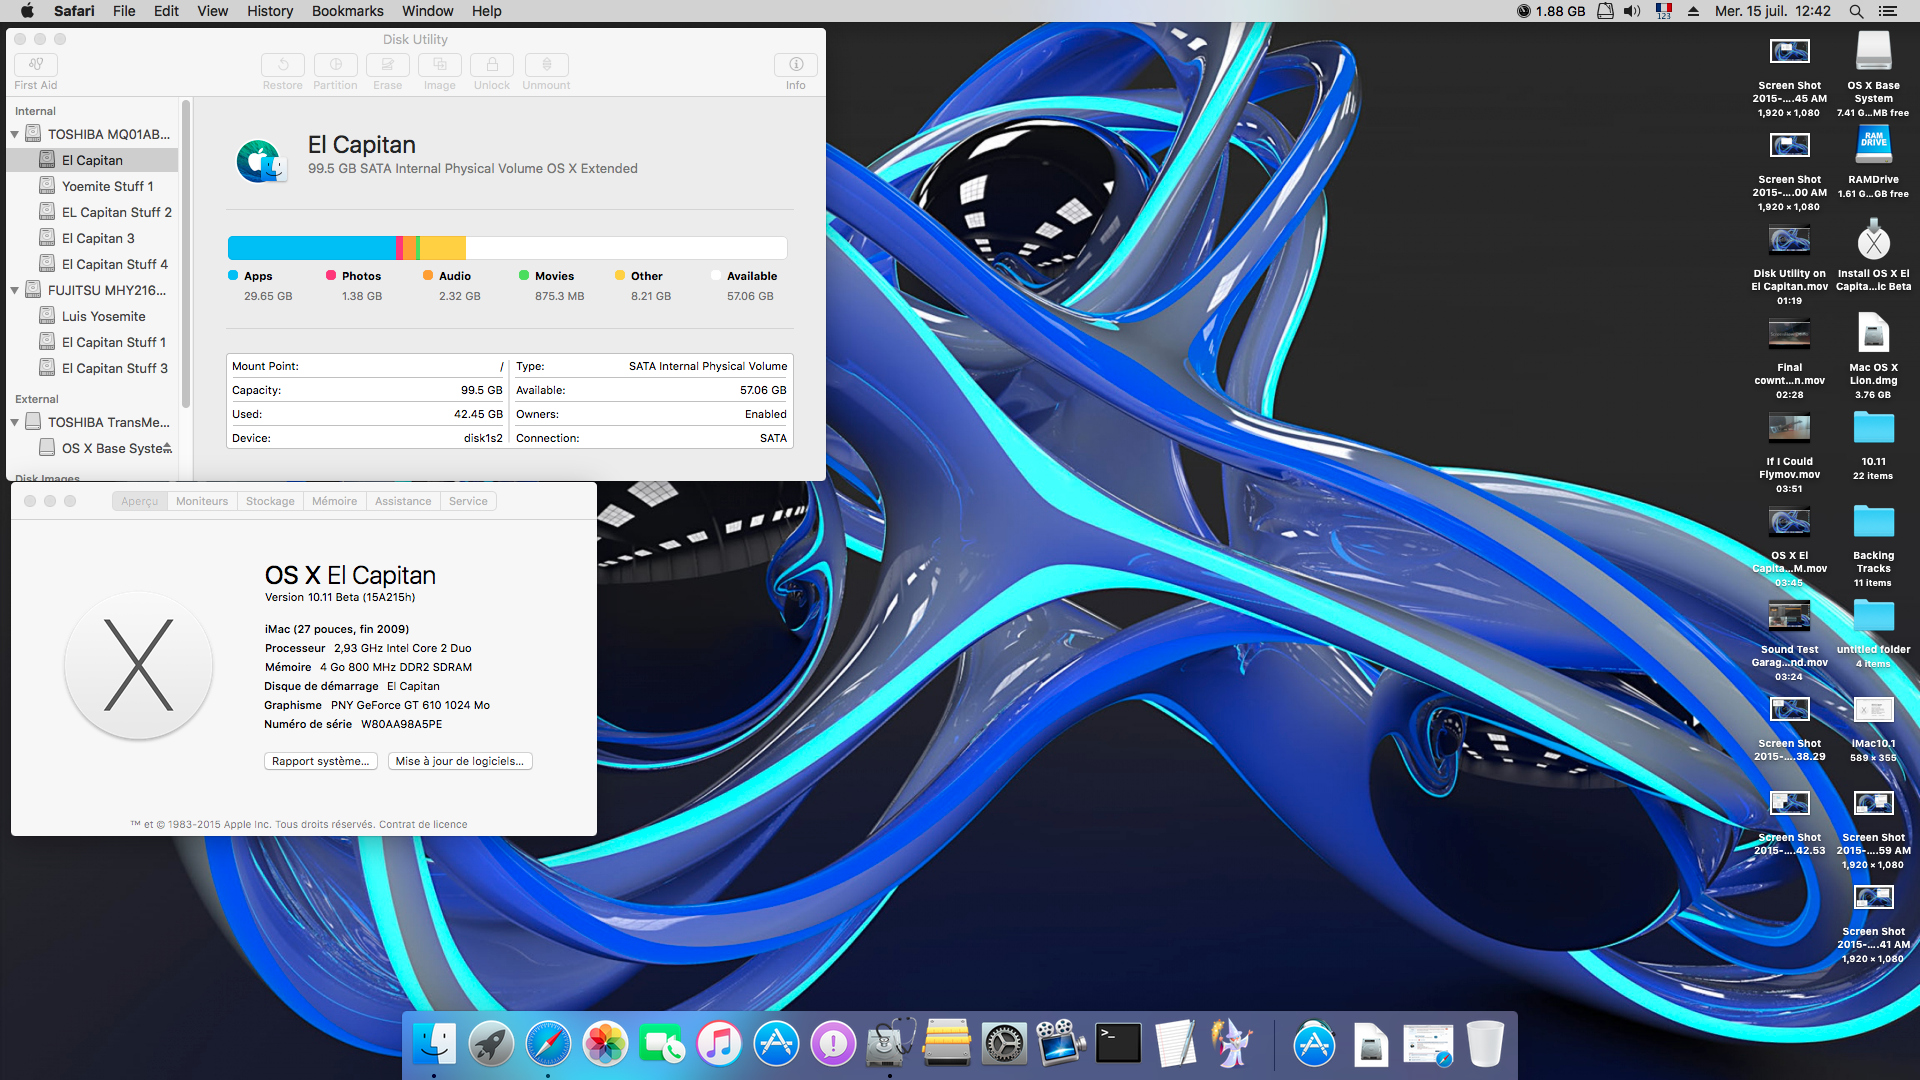1920x1080 pixels.
Task: Open the Help menu
Action: point(487,11)
